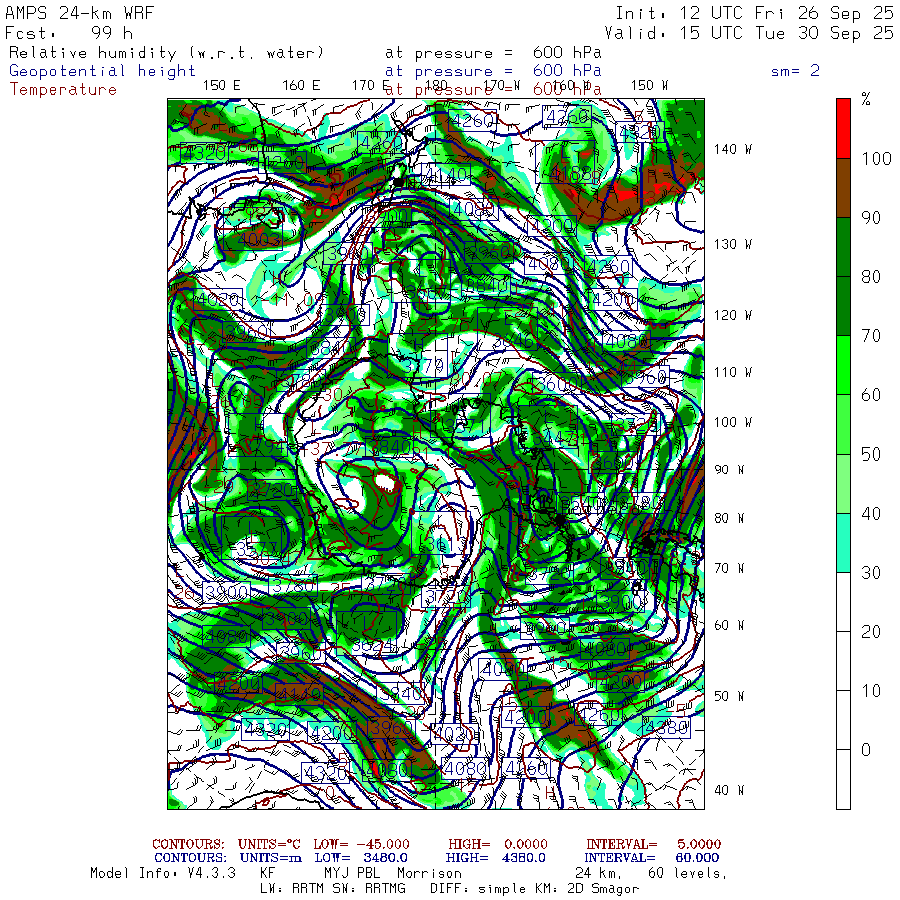Pick the cyan 30–40% colorbar segment
The height and width of the screenshot is (900, 900).
(843, 542)
